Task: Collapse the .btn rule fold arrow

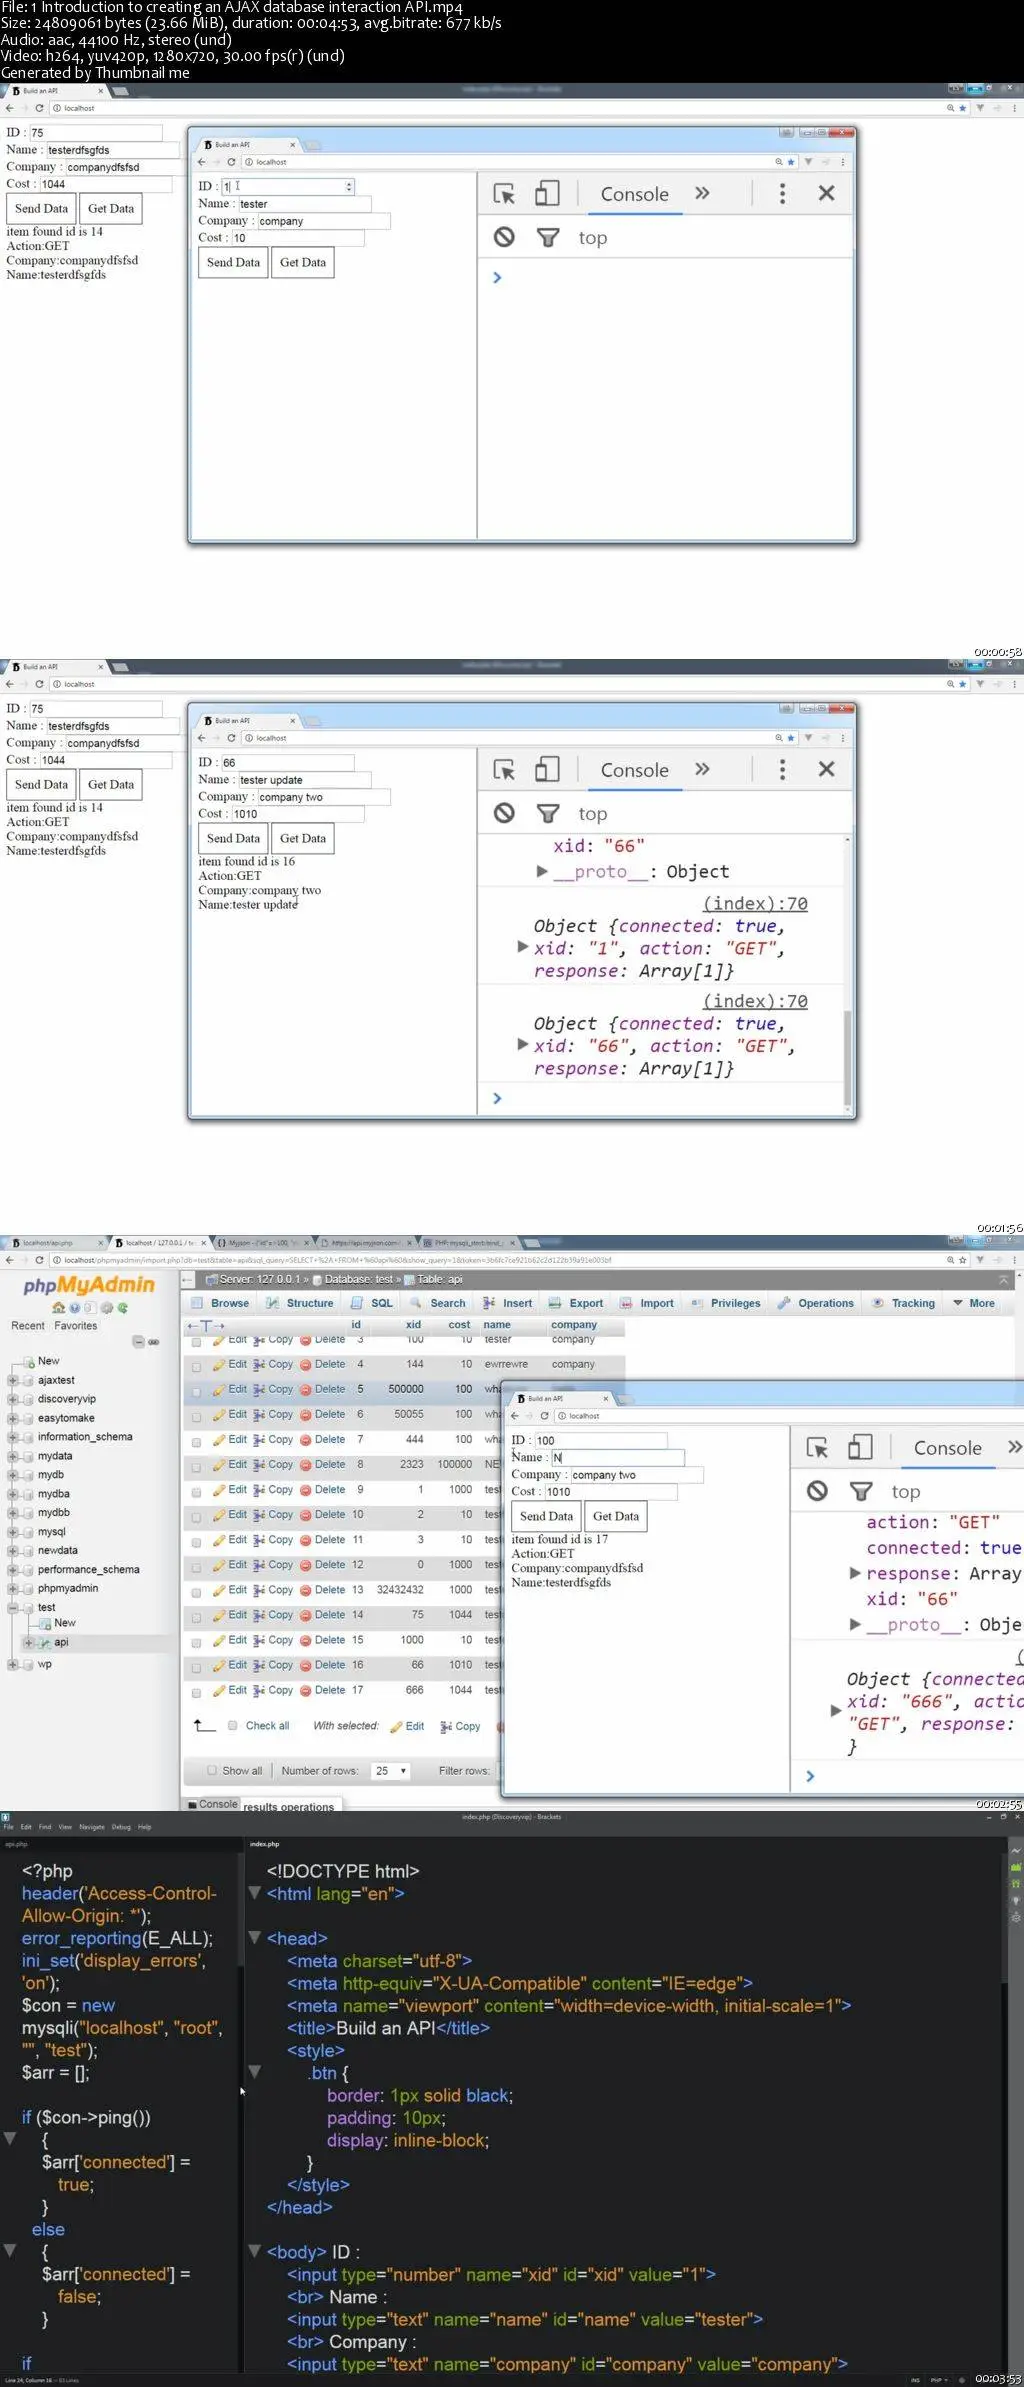Action: (254, 2072)
